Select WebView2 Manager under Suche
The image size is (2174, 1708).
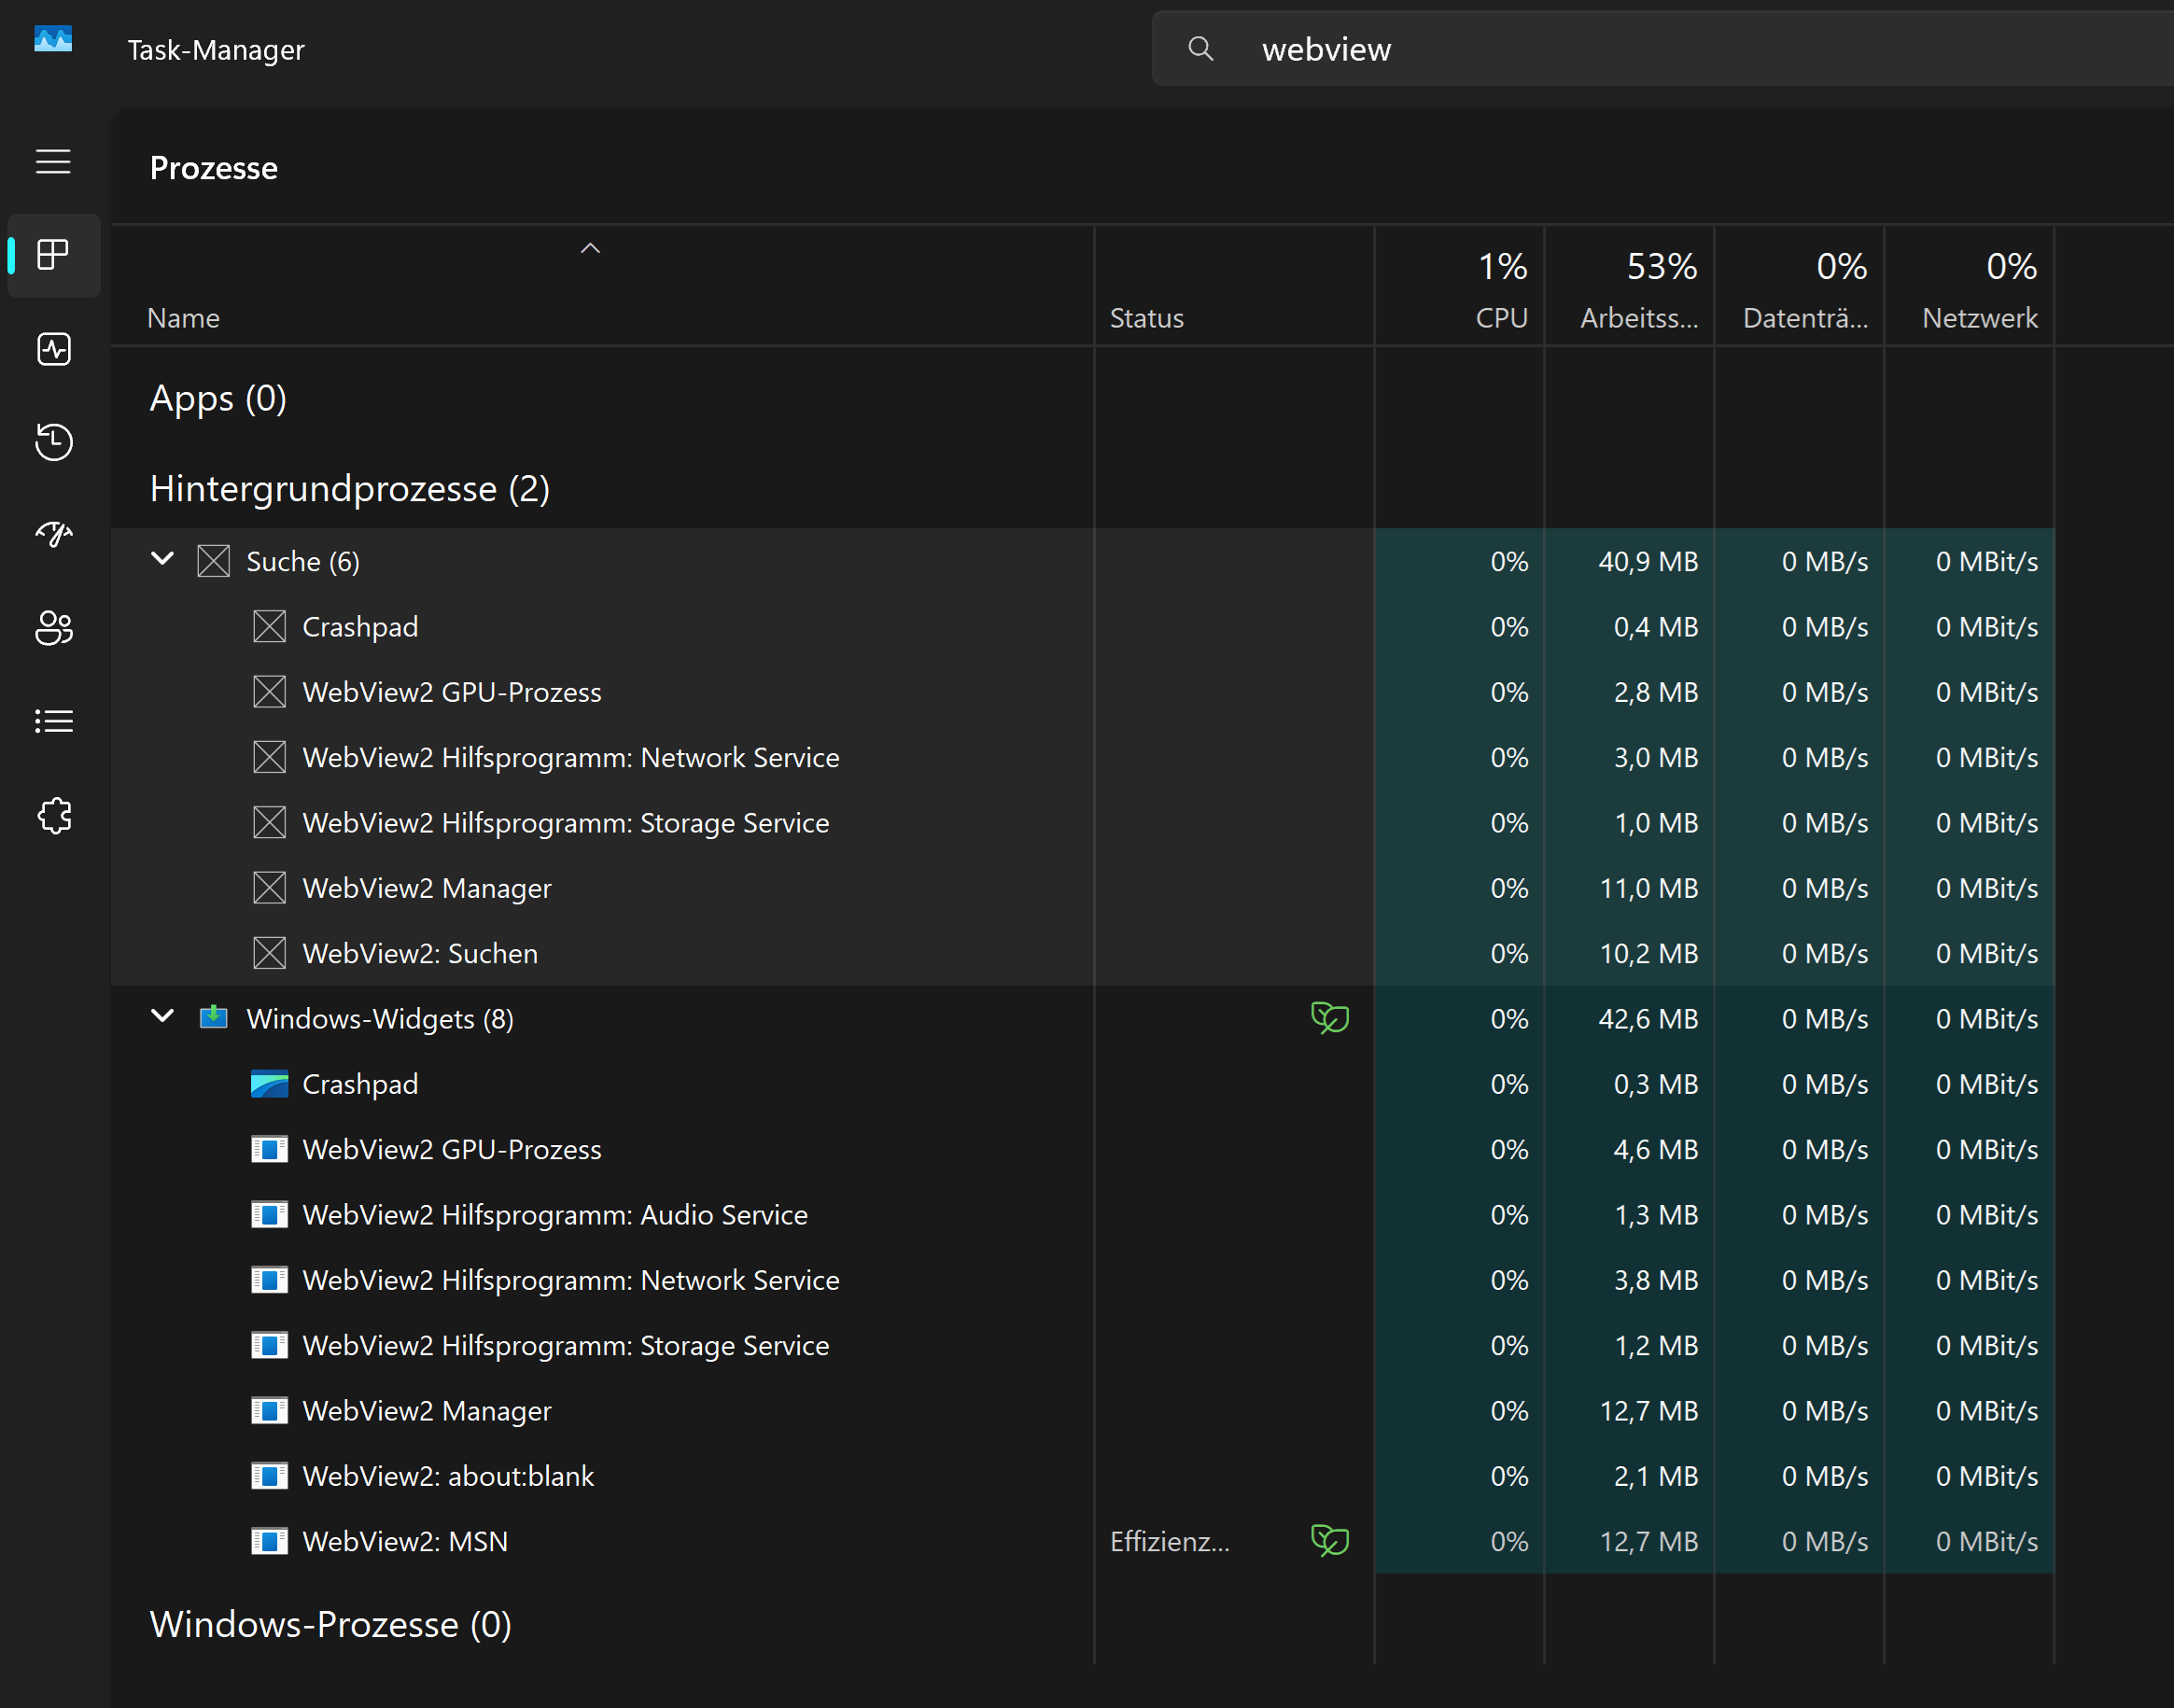click(426, 888)
